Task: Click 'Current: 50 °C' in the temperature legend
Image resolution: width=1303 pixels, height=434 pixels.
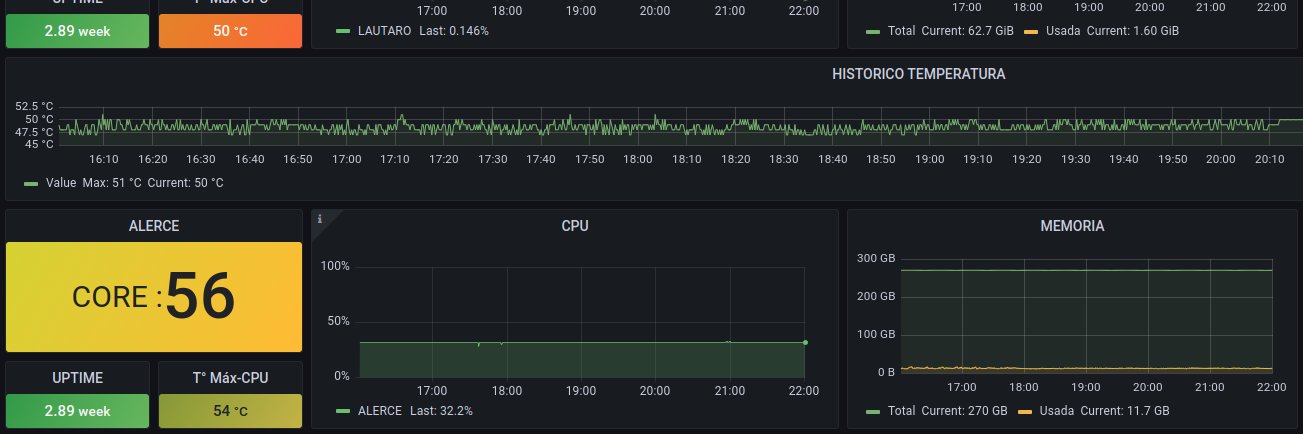Action: (186, 183)
